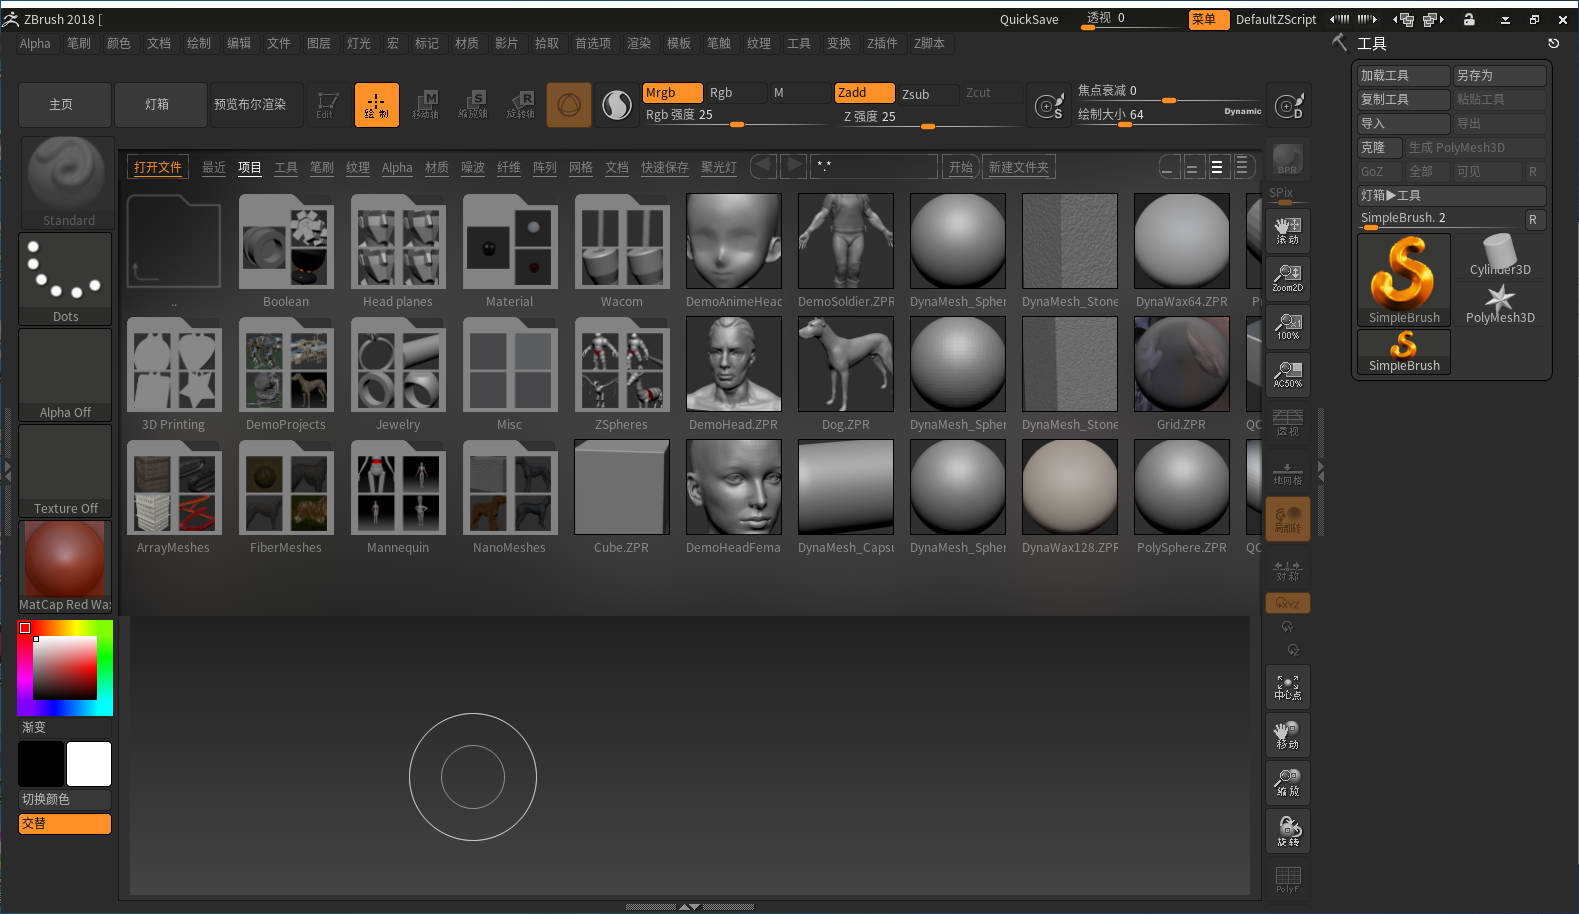This screenshot has width=1579, height=914.
Task: Pick a color in the color picker square
Action: (x=65, y=668)
